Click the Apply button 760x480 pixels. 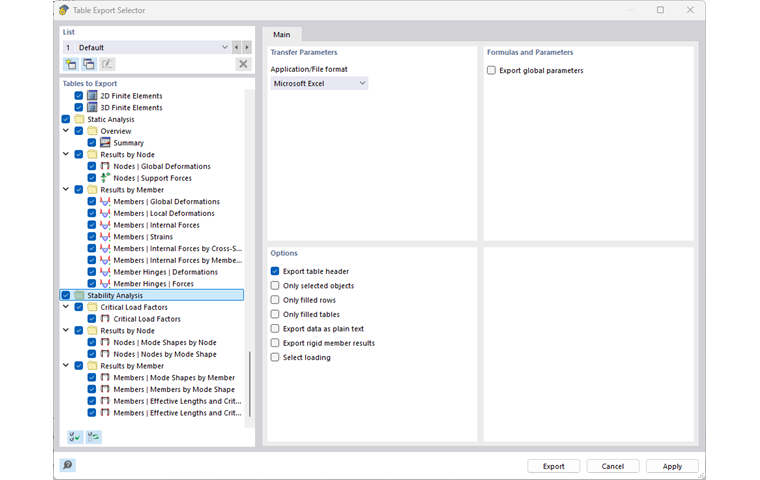pyautogui.click(x=672, y=466)
